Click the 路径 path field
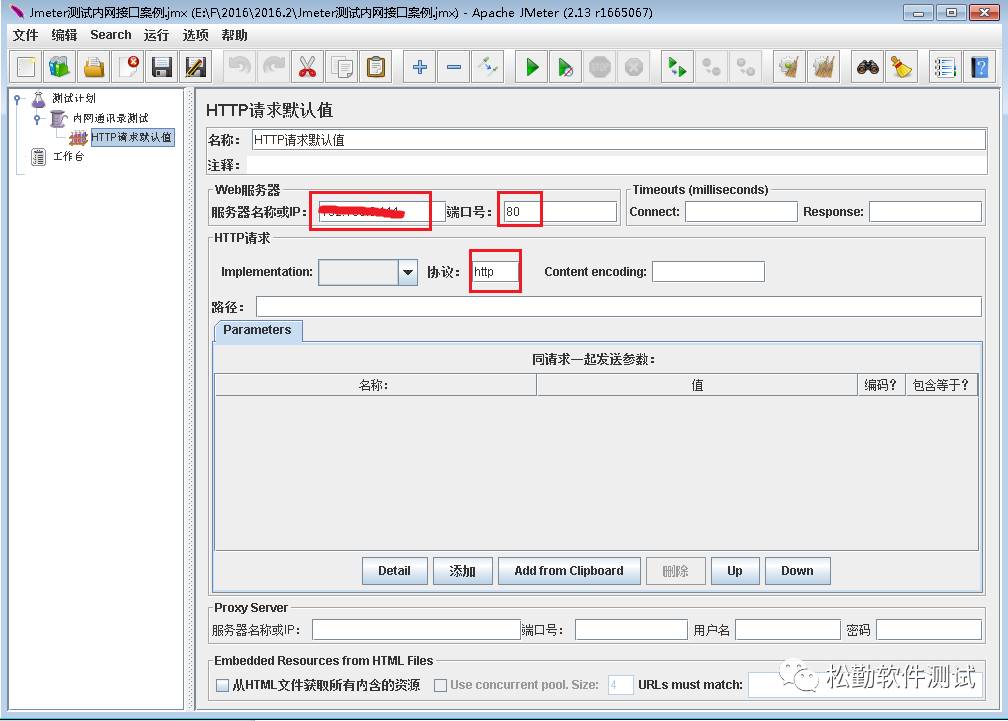Viewport: 1008px width, 721px height. pos(618,307)
